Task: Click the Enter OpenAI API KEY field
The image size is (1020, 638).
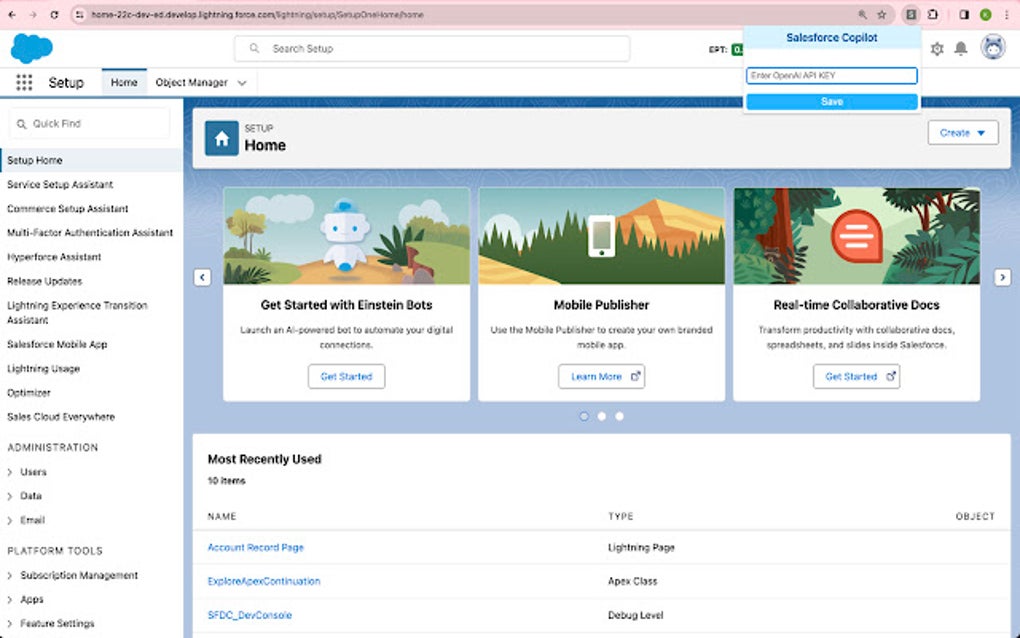Action: pyautogui.click(x=831, y=75)
